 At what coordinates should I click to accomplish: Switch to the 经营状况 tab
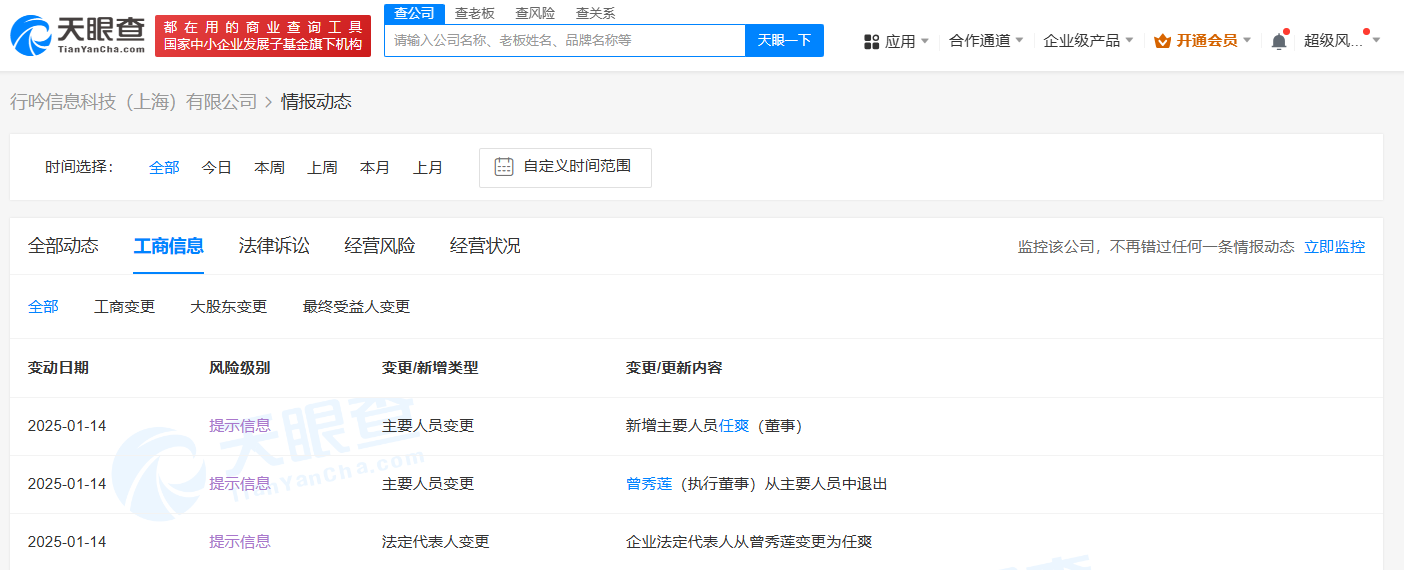pos(485,246)
